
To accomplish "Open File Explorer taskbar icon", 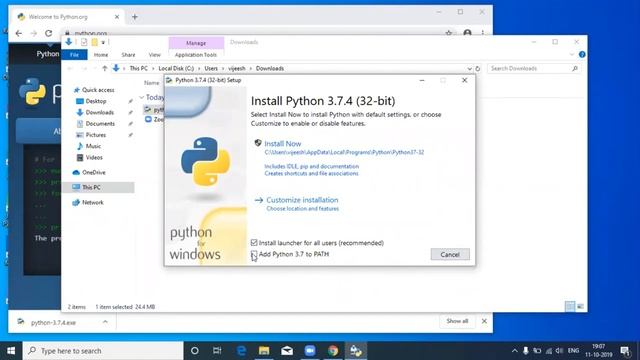I will [264, 351].
